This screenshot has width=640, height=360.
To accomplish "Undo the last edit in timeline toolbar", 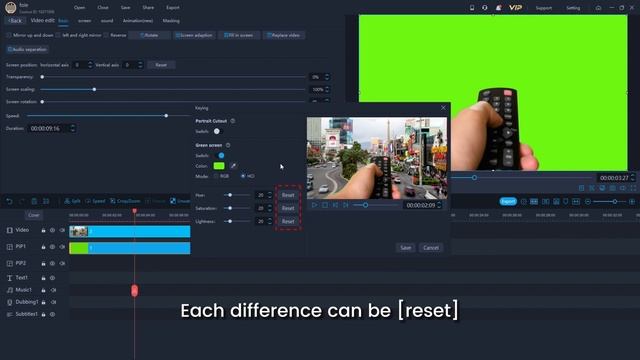I will 9,201.
